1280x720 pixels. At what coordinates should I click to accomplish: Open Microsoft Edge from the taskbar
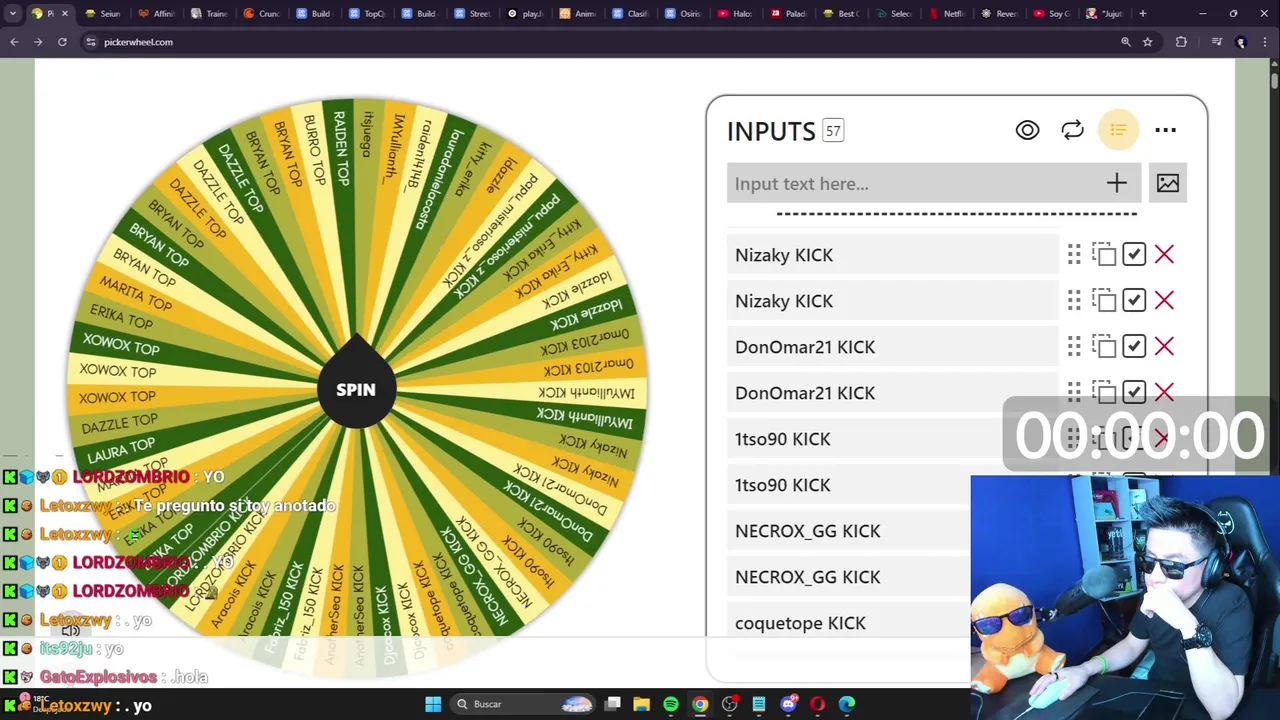pos(847,704)
